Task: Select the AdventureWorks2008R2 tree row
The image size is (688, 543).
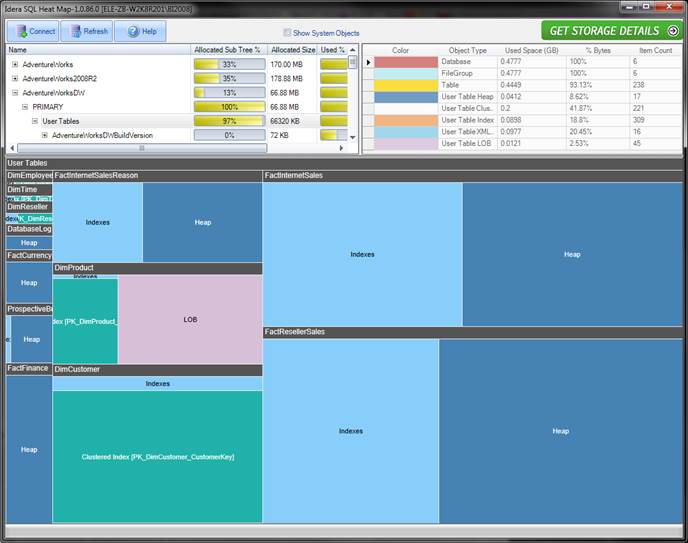Action: tap(60, 79)
